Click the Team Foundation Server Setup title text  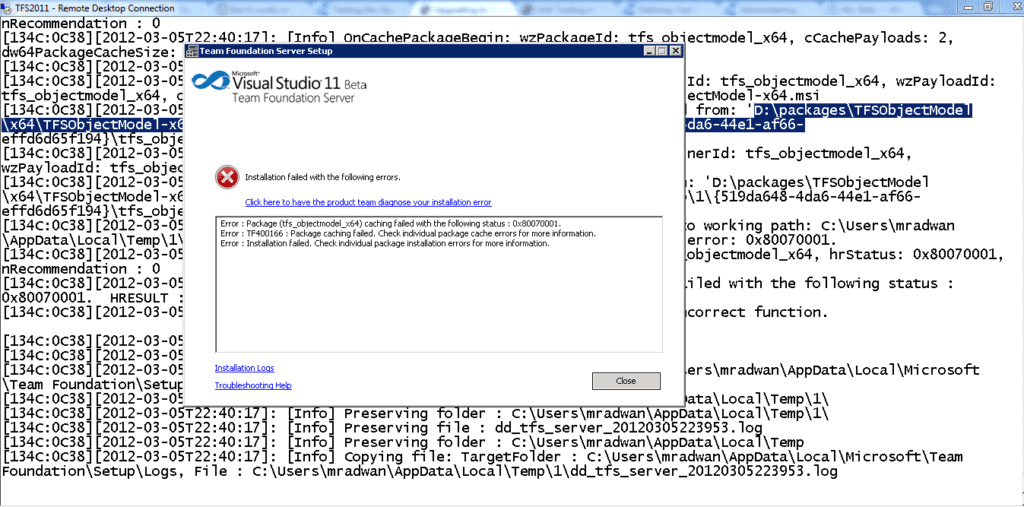pyautogui.click(x=266, y=51)
